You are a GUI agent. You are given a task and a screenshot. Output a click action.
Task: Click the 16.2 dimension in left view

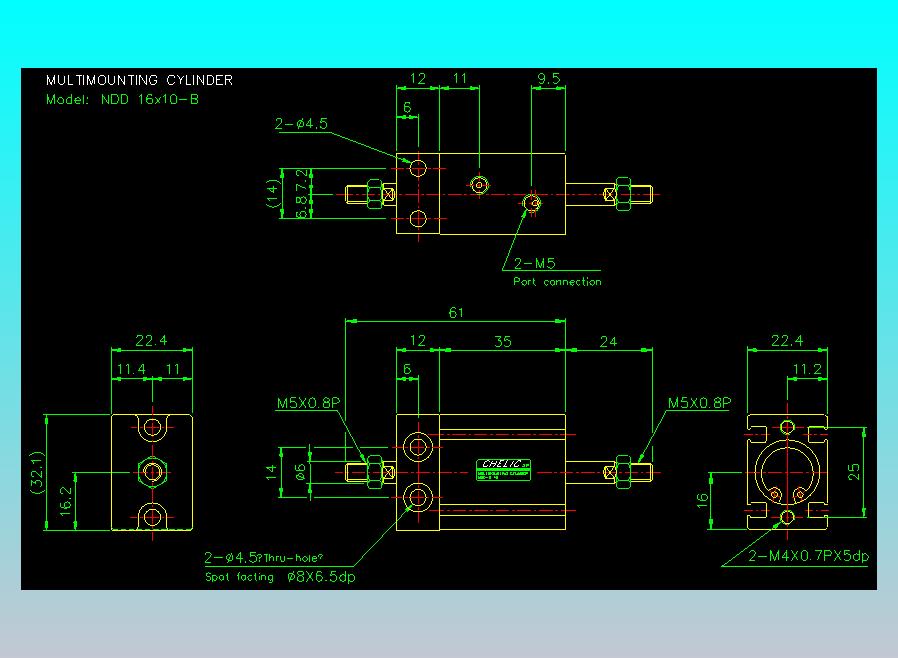(x=66, y=501)
